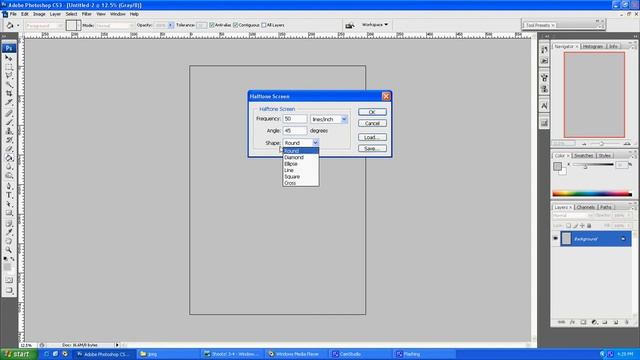This screenshot has width=640, height=360.
Task: Open the lines/inch units dropdown
Action: pyautogui.click(x=344, y=119)
